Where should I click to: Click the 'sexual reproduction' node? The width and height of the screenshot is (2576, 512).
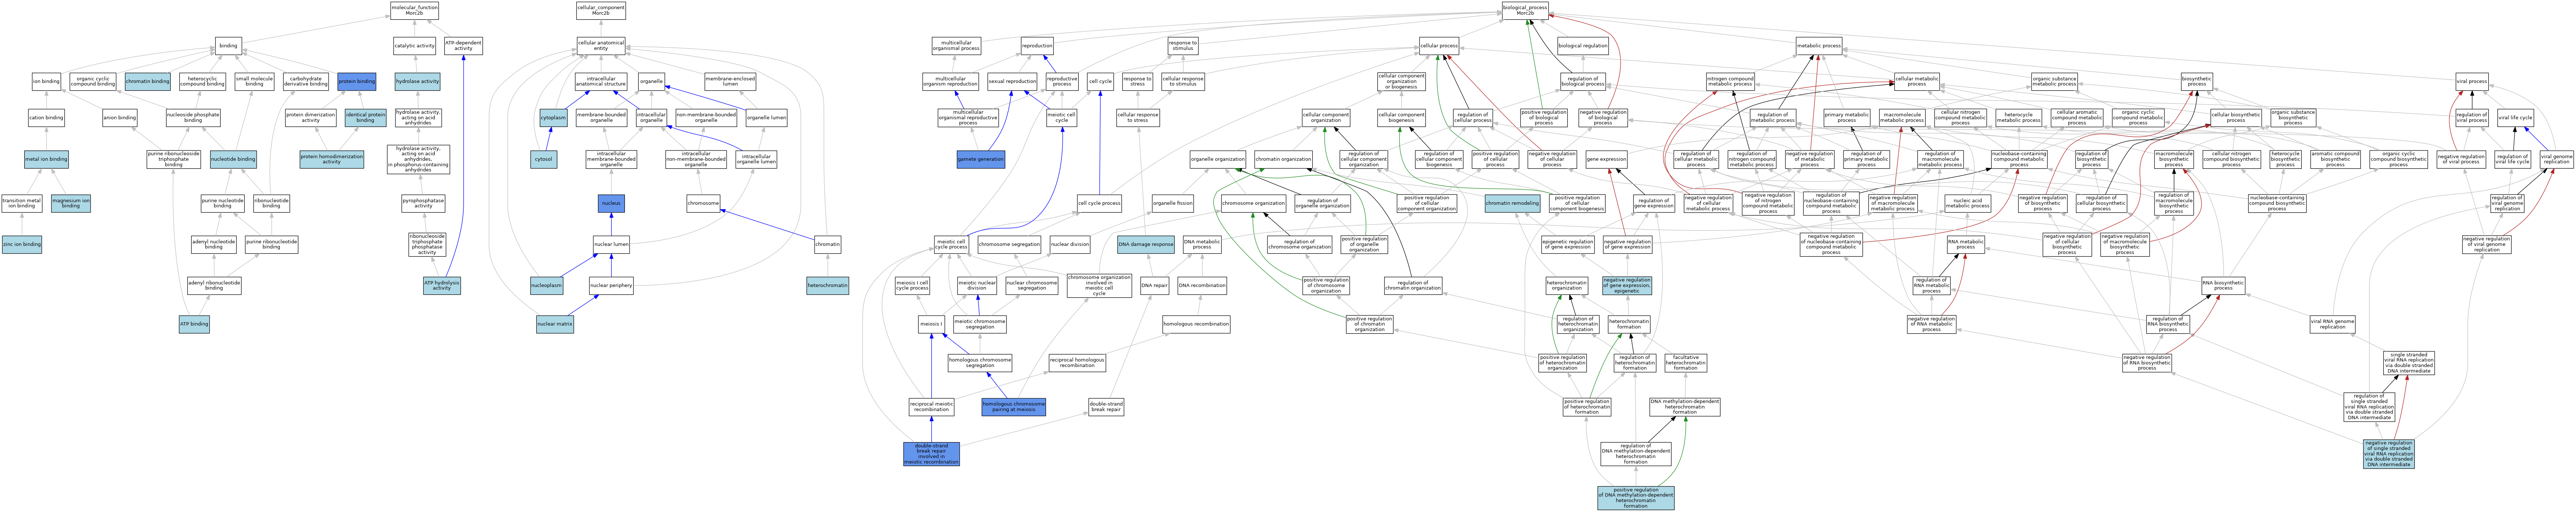click(1012, 81)
